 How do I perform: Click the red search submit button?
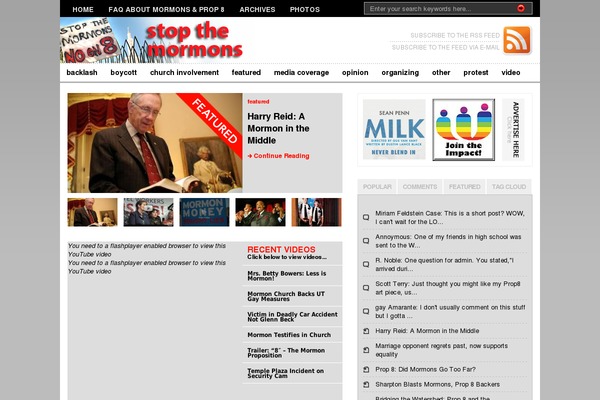point(521,8)
